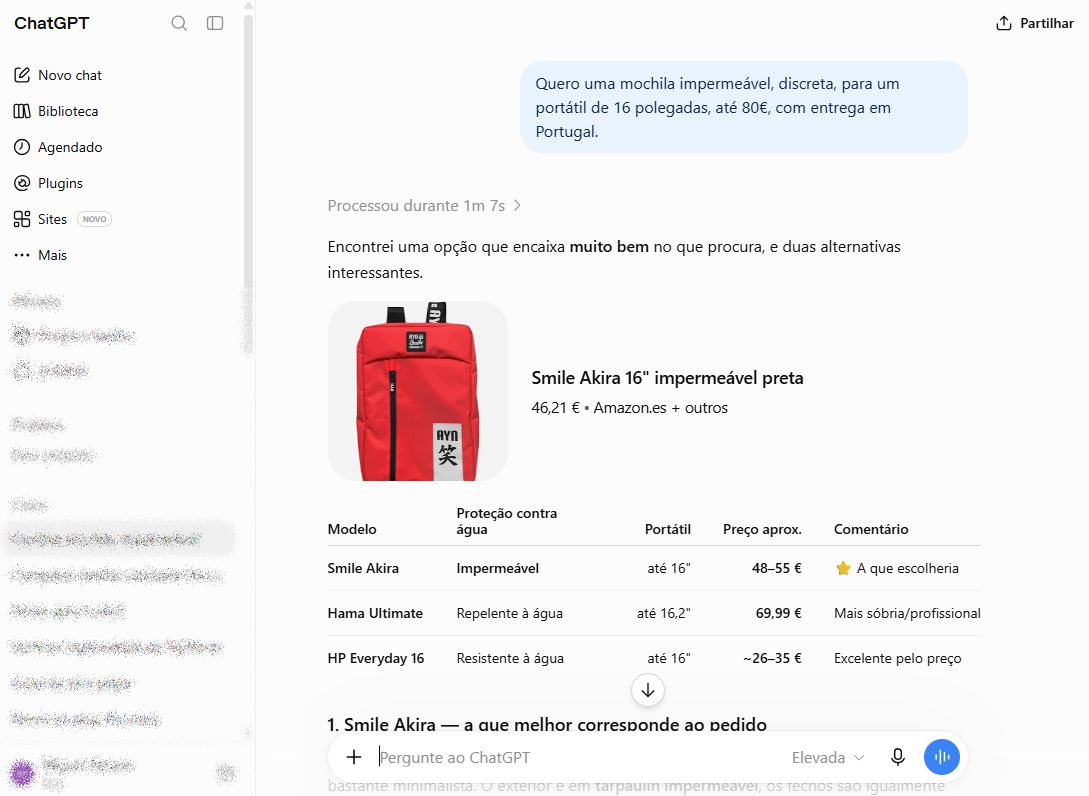Screen dimensions: 1089x796
Task: Click the 'Portátil' column header
Action: (667, 529)
